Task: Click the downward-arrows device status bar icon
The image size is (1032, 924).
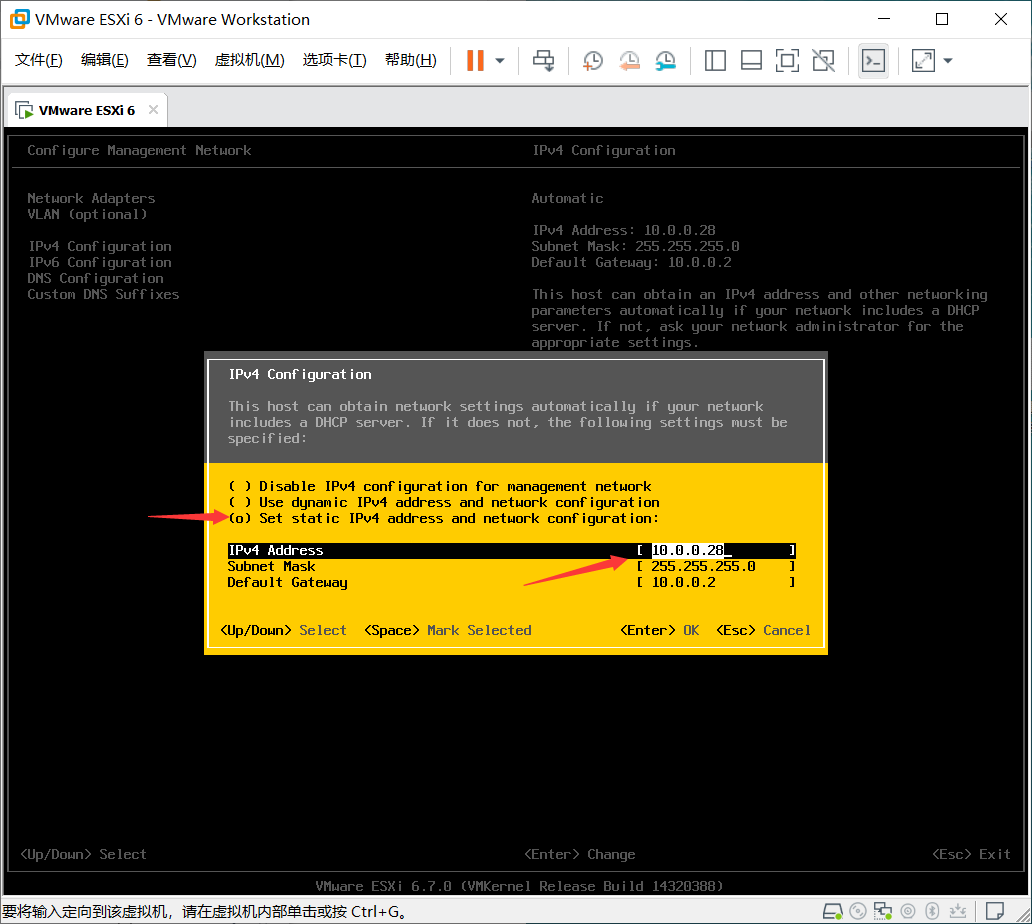Action: pos(958,911)
